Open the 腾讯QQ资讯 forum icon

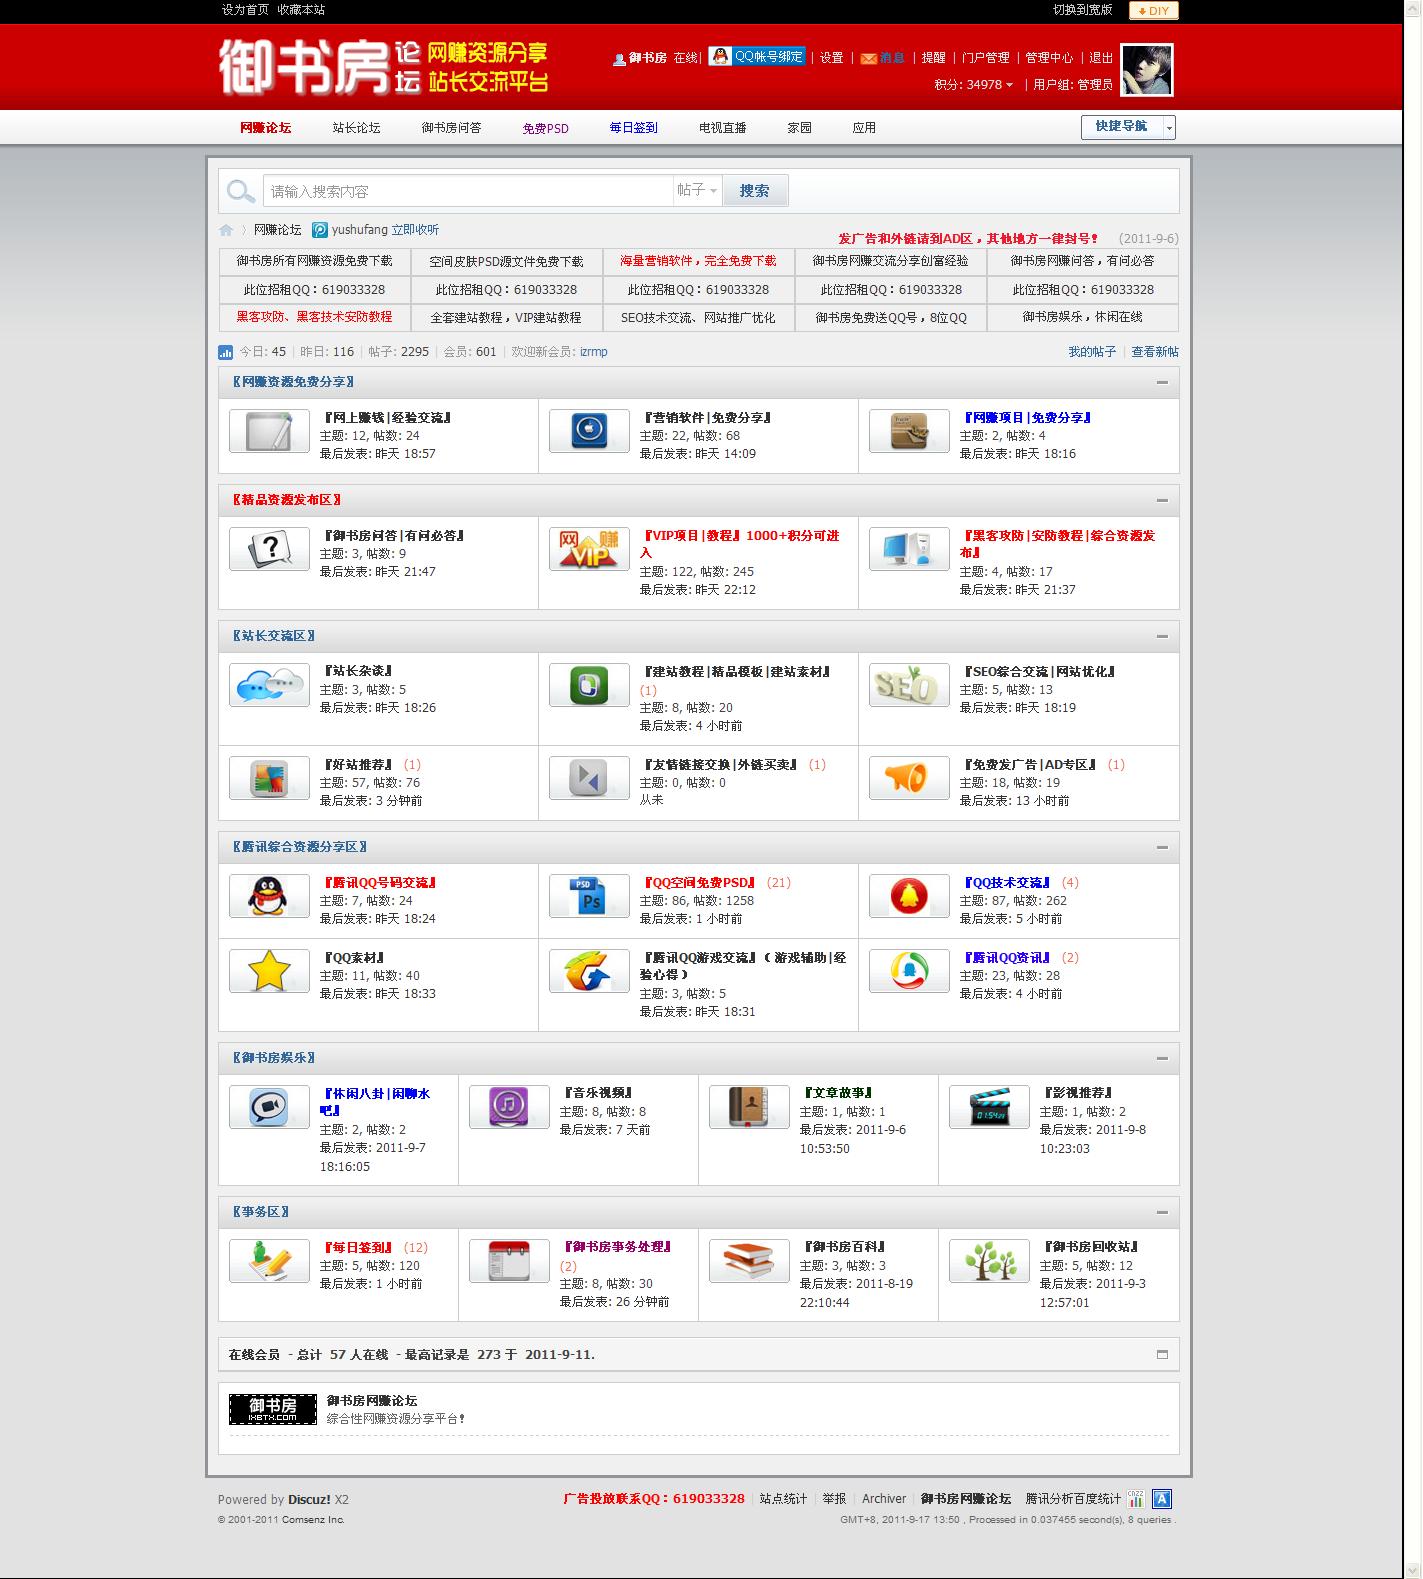coord(909,971)
